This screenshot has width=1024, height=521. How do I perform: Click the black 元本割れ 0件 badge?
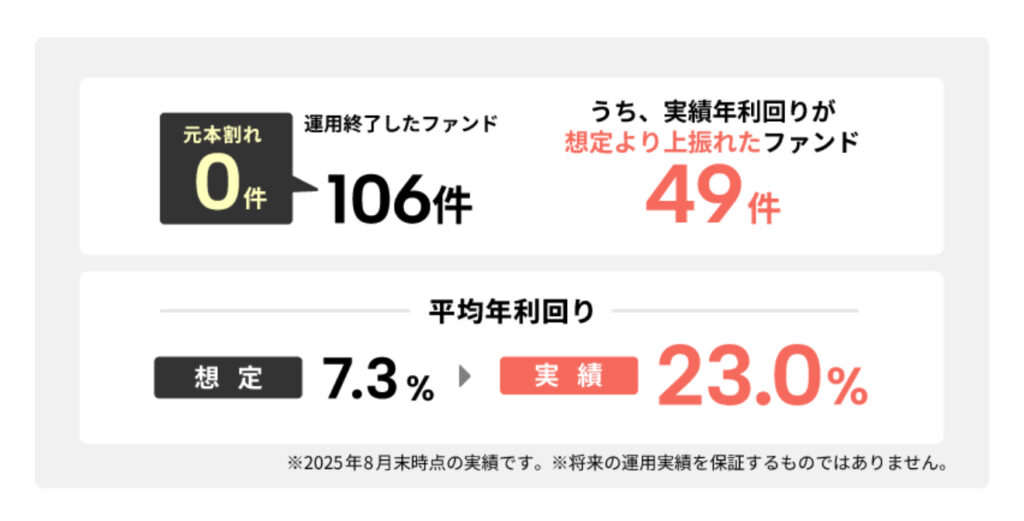(x=226, y=168)
